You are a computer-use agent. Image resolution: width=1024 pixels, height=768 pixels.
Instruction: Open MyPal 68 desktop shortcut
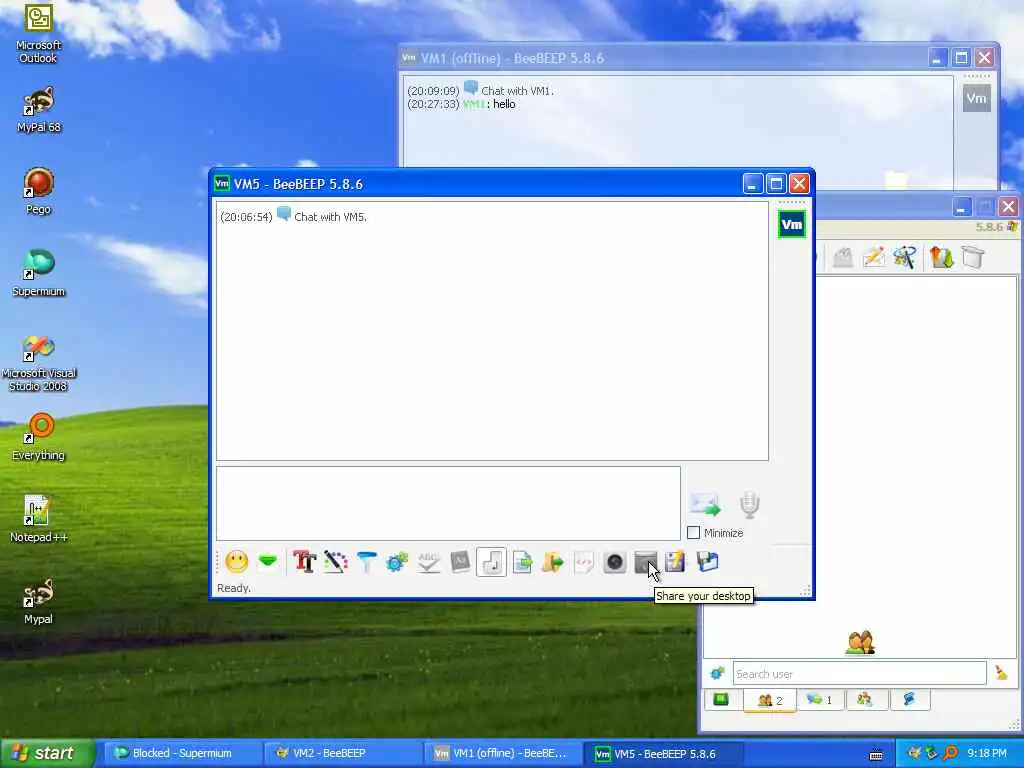click(x=39, y=110)
